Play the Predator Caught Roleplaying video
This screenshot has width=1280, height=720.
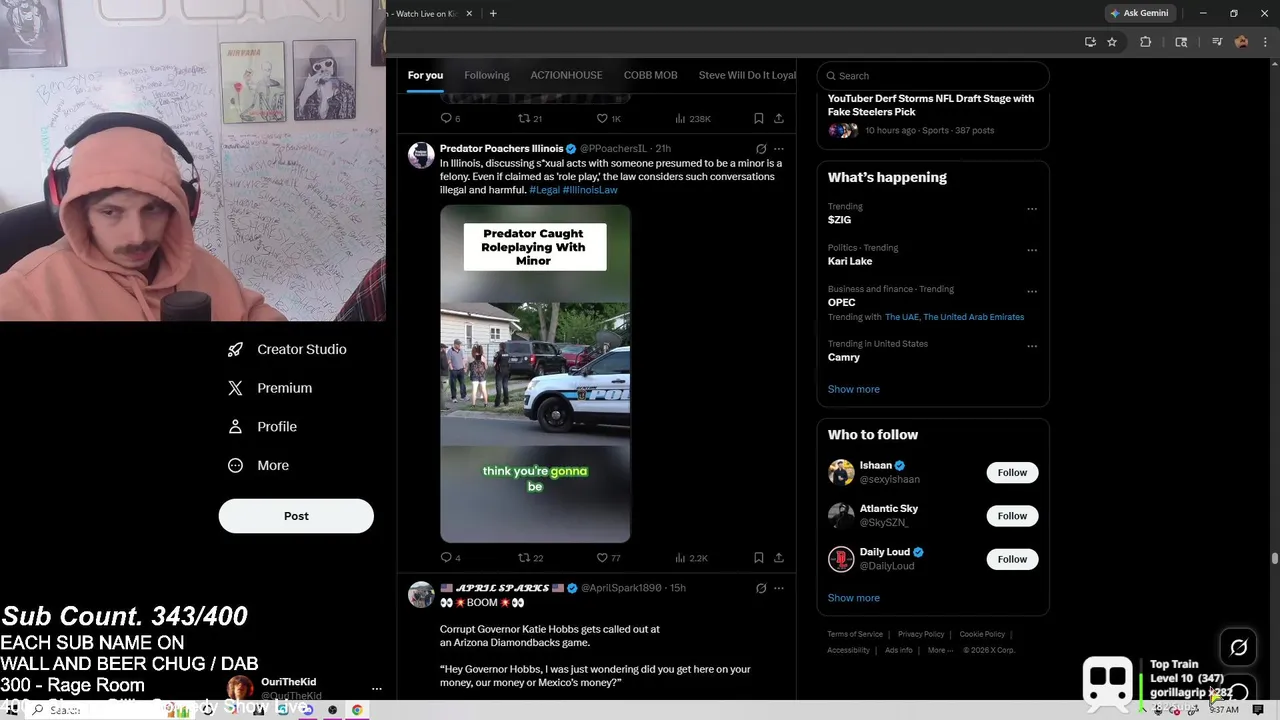[x=535, y=374]
